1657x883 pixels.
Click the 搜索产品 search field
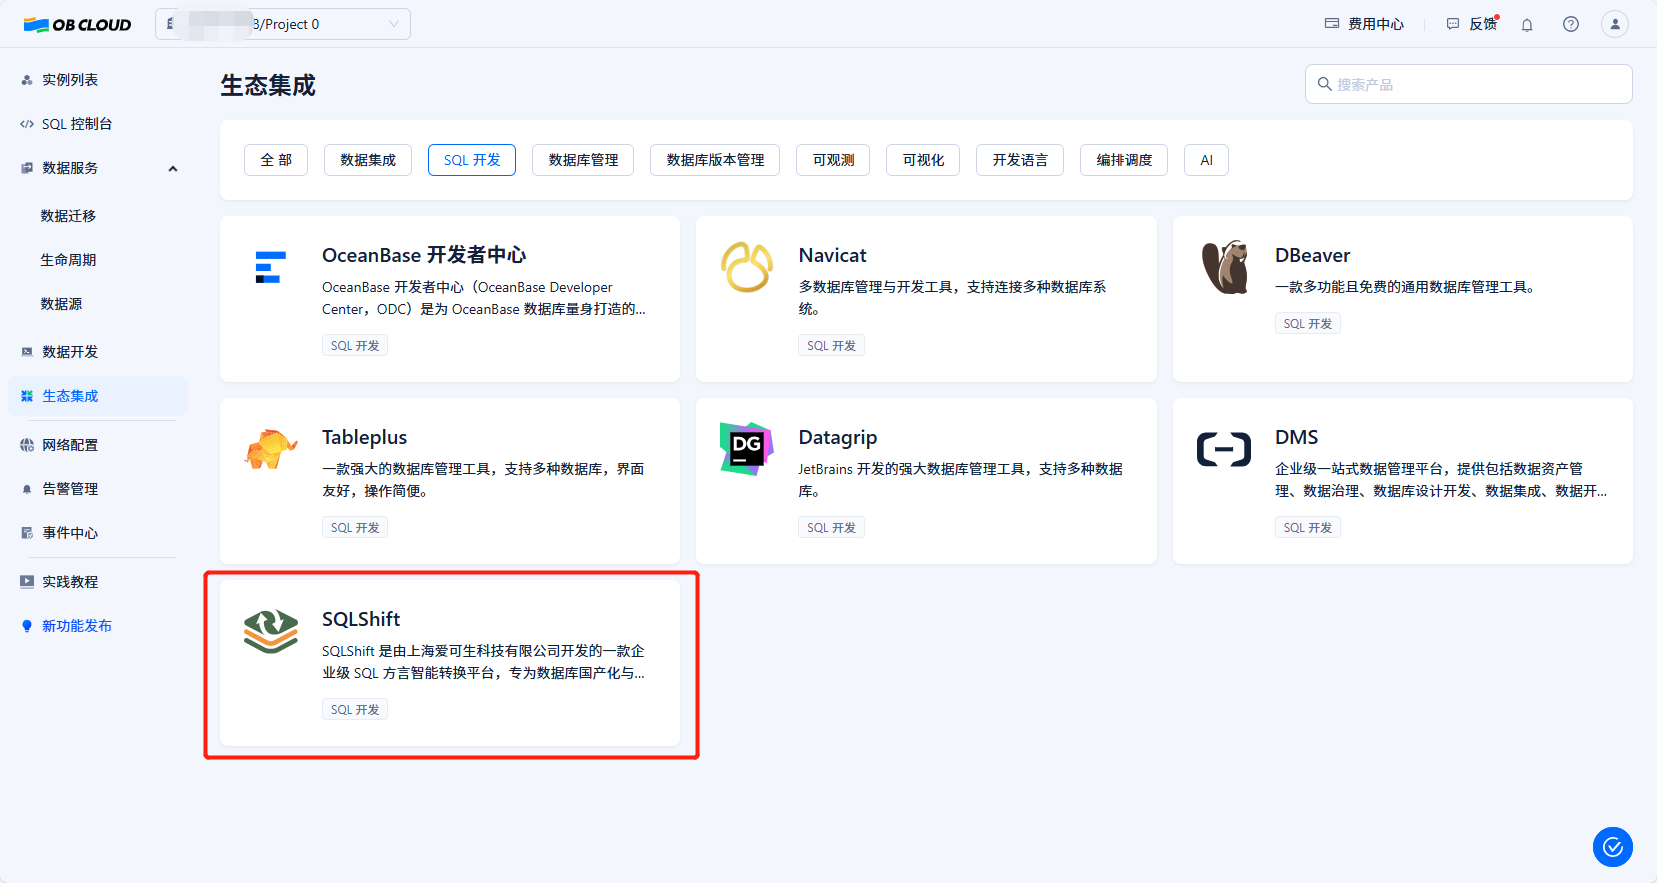1468,85
